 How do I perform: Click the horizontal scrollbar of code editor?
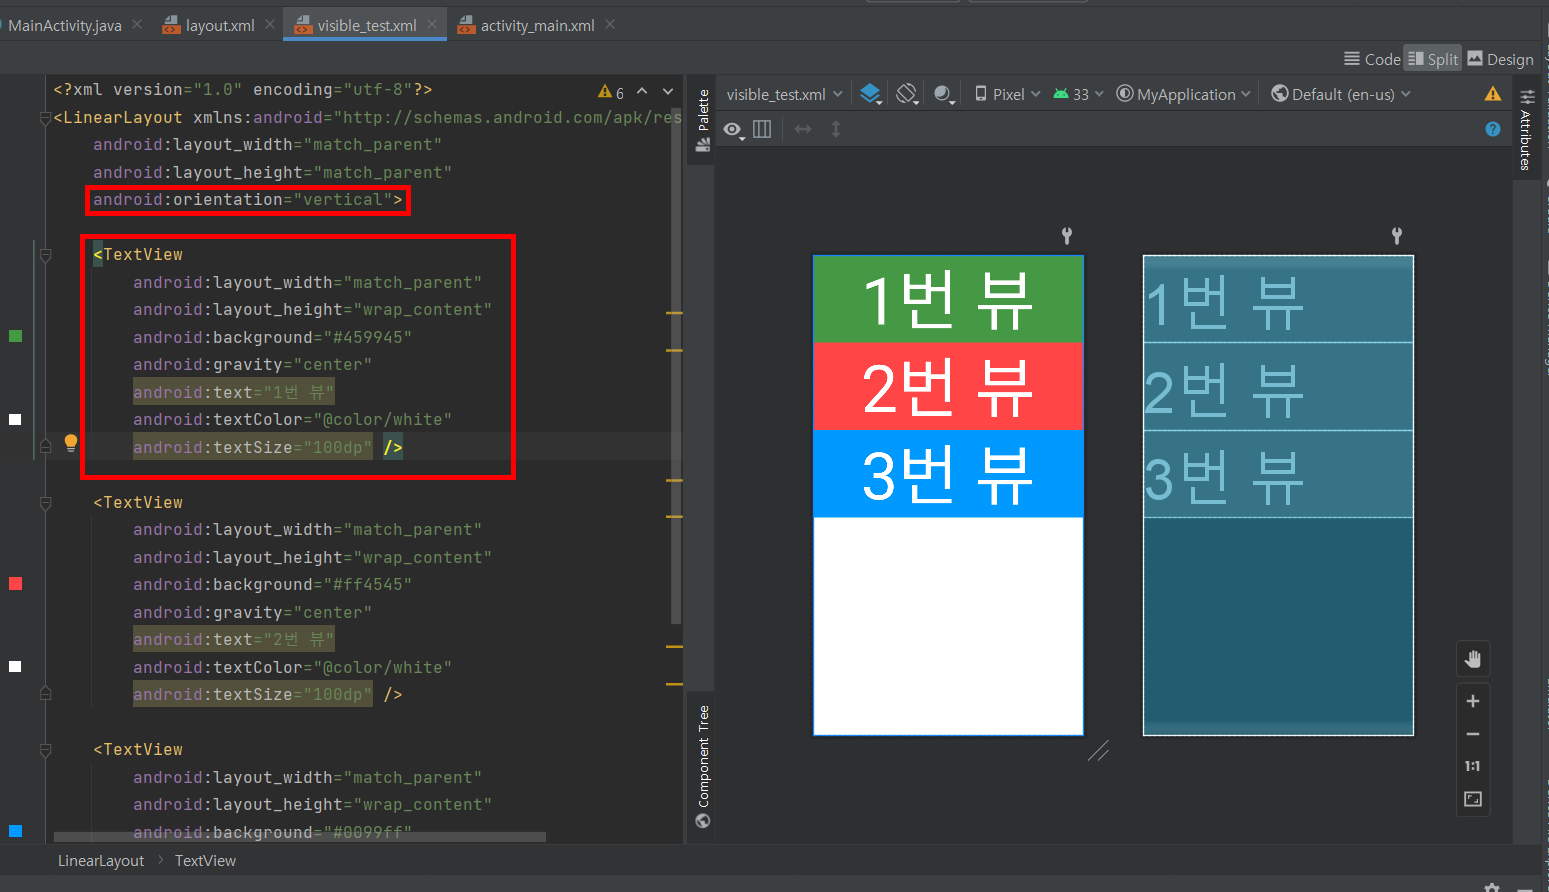(300, 837)
